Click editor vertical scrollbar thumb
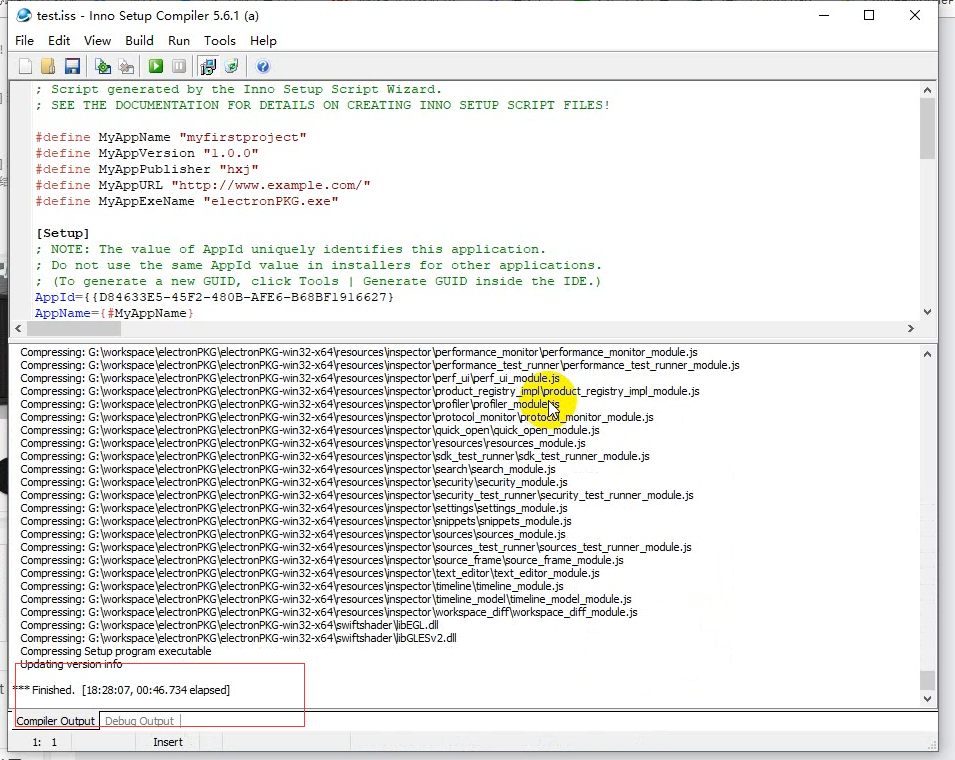Viewport: 955px width, 760px height. tap(927, 128)
